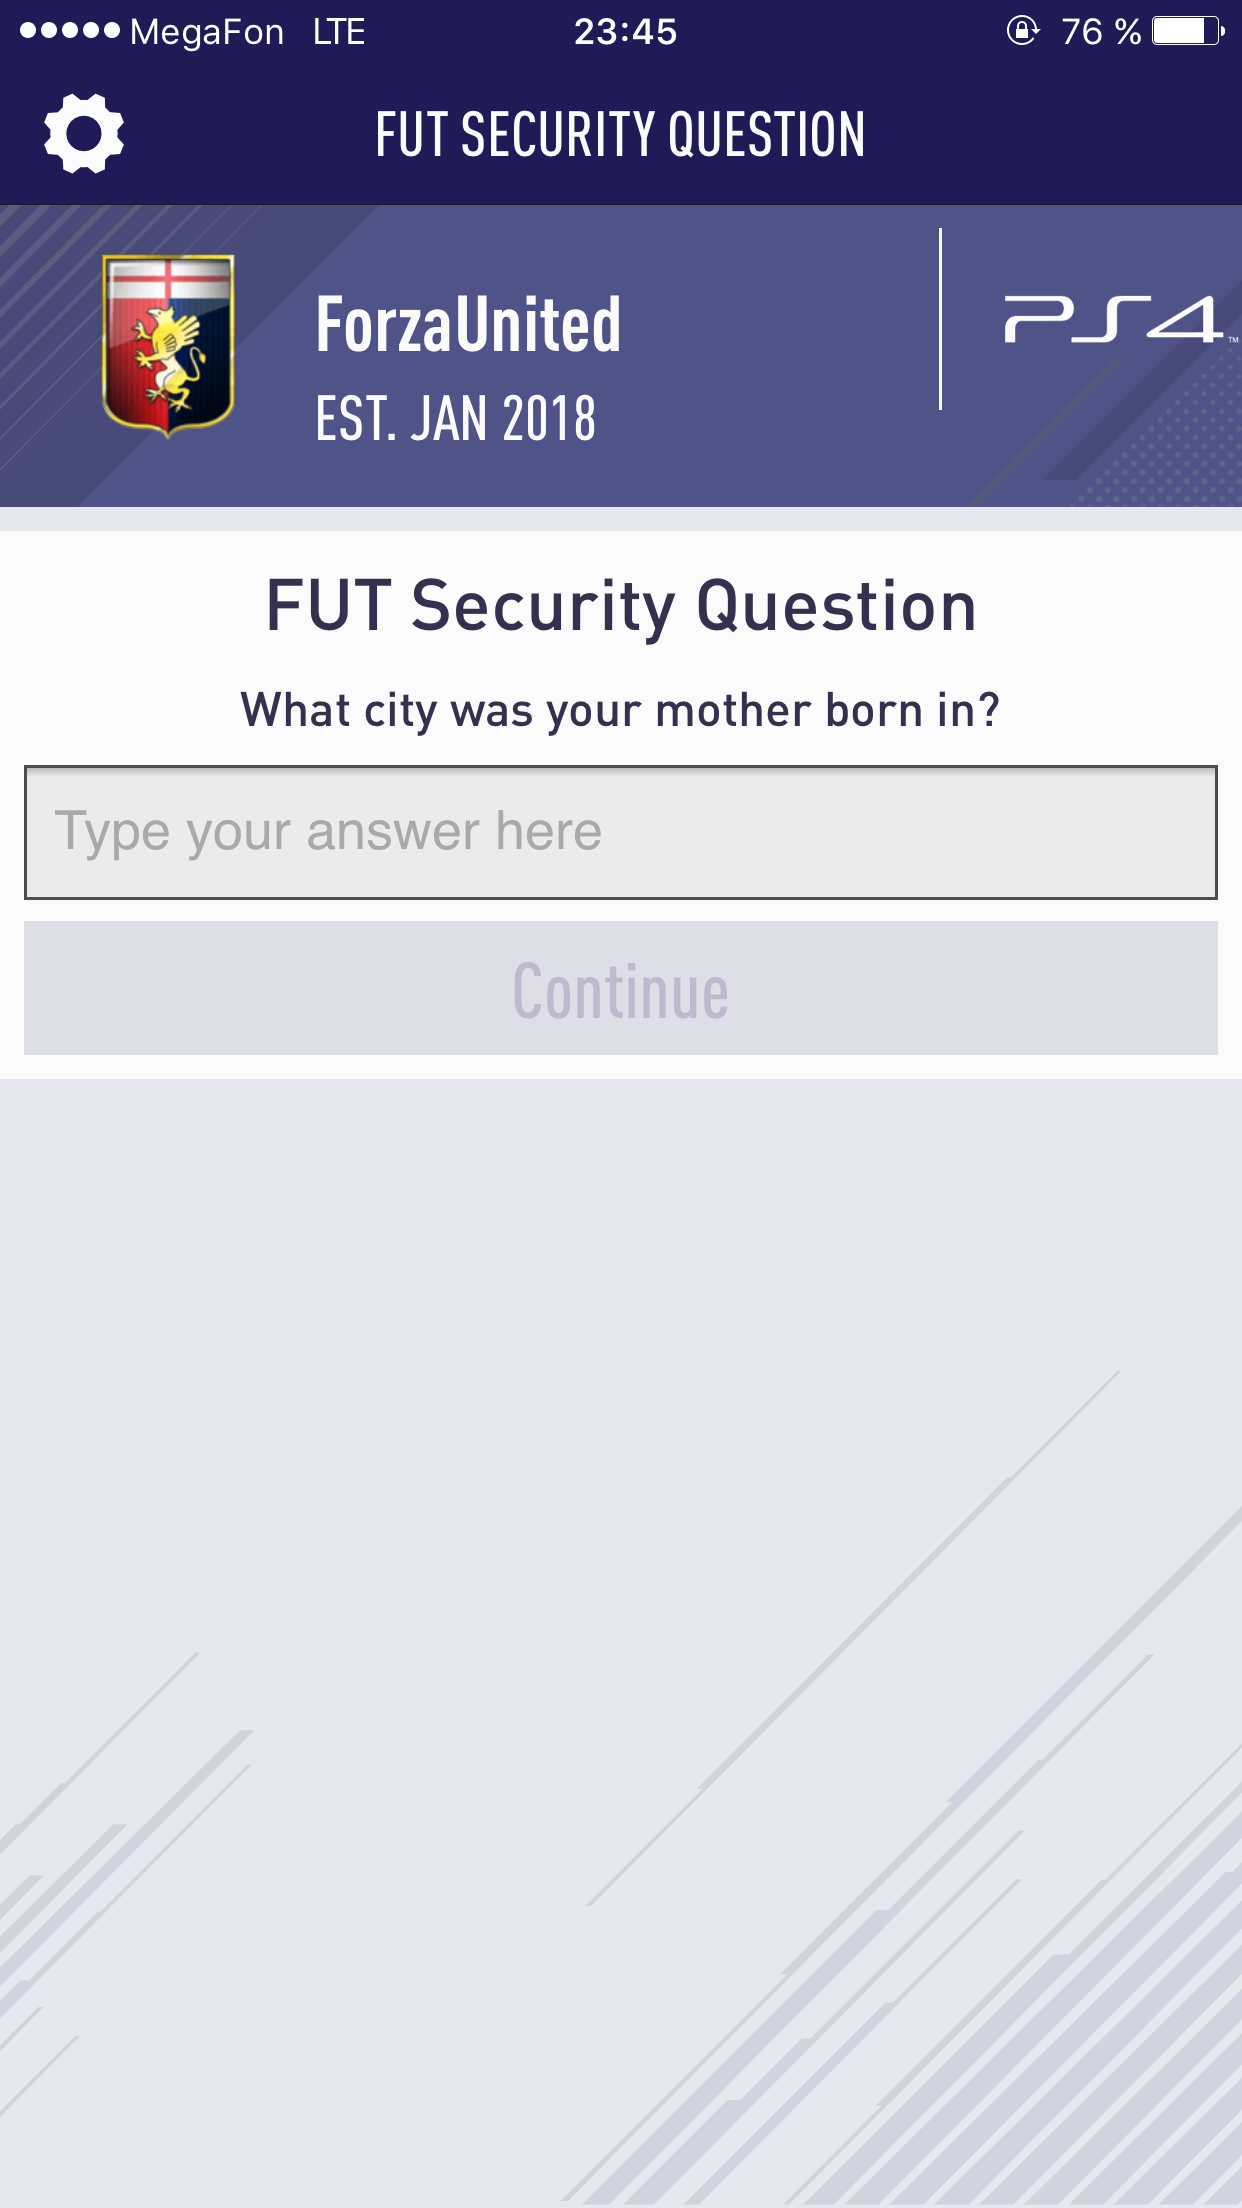The height and width of the screenshot is (2208, 1242).
Task: Tap the rotation lock status icon
Action: [x=1022, y=31]
